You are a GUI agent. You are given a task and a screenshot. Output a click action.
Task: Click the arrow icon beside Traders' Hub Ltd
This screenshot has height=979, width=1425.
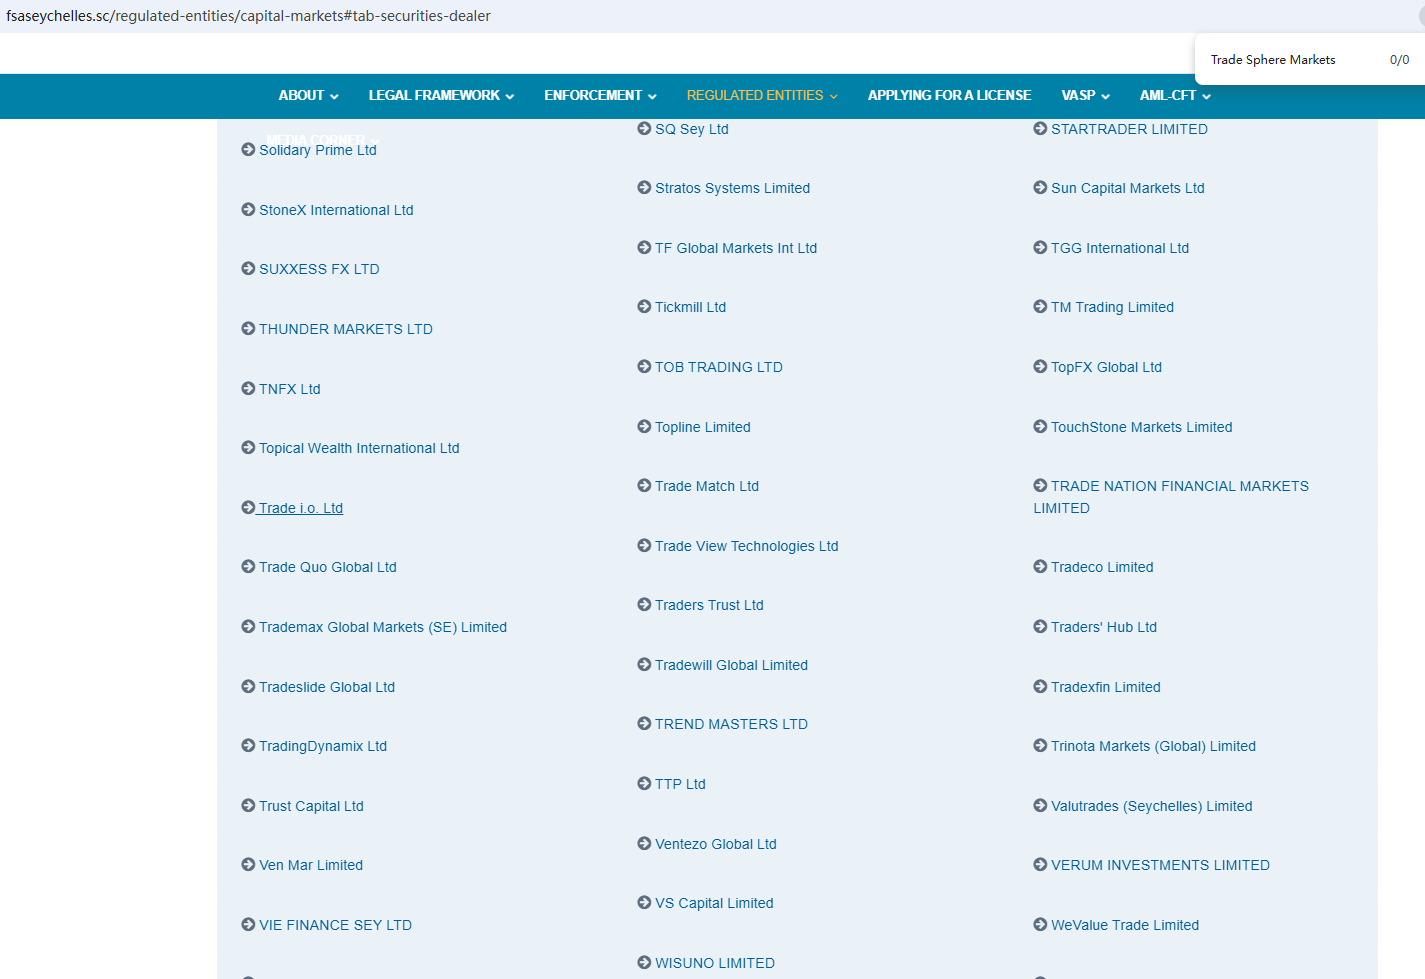[1040, 626]
